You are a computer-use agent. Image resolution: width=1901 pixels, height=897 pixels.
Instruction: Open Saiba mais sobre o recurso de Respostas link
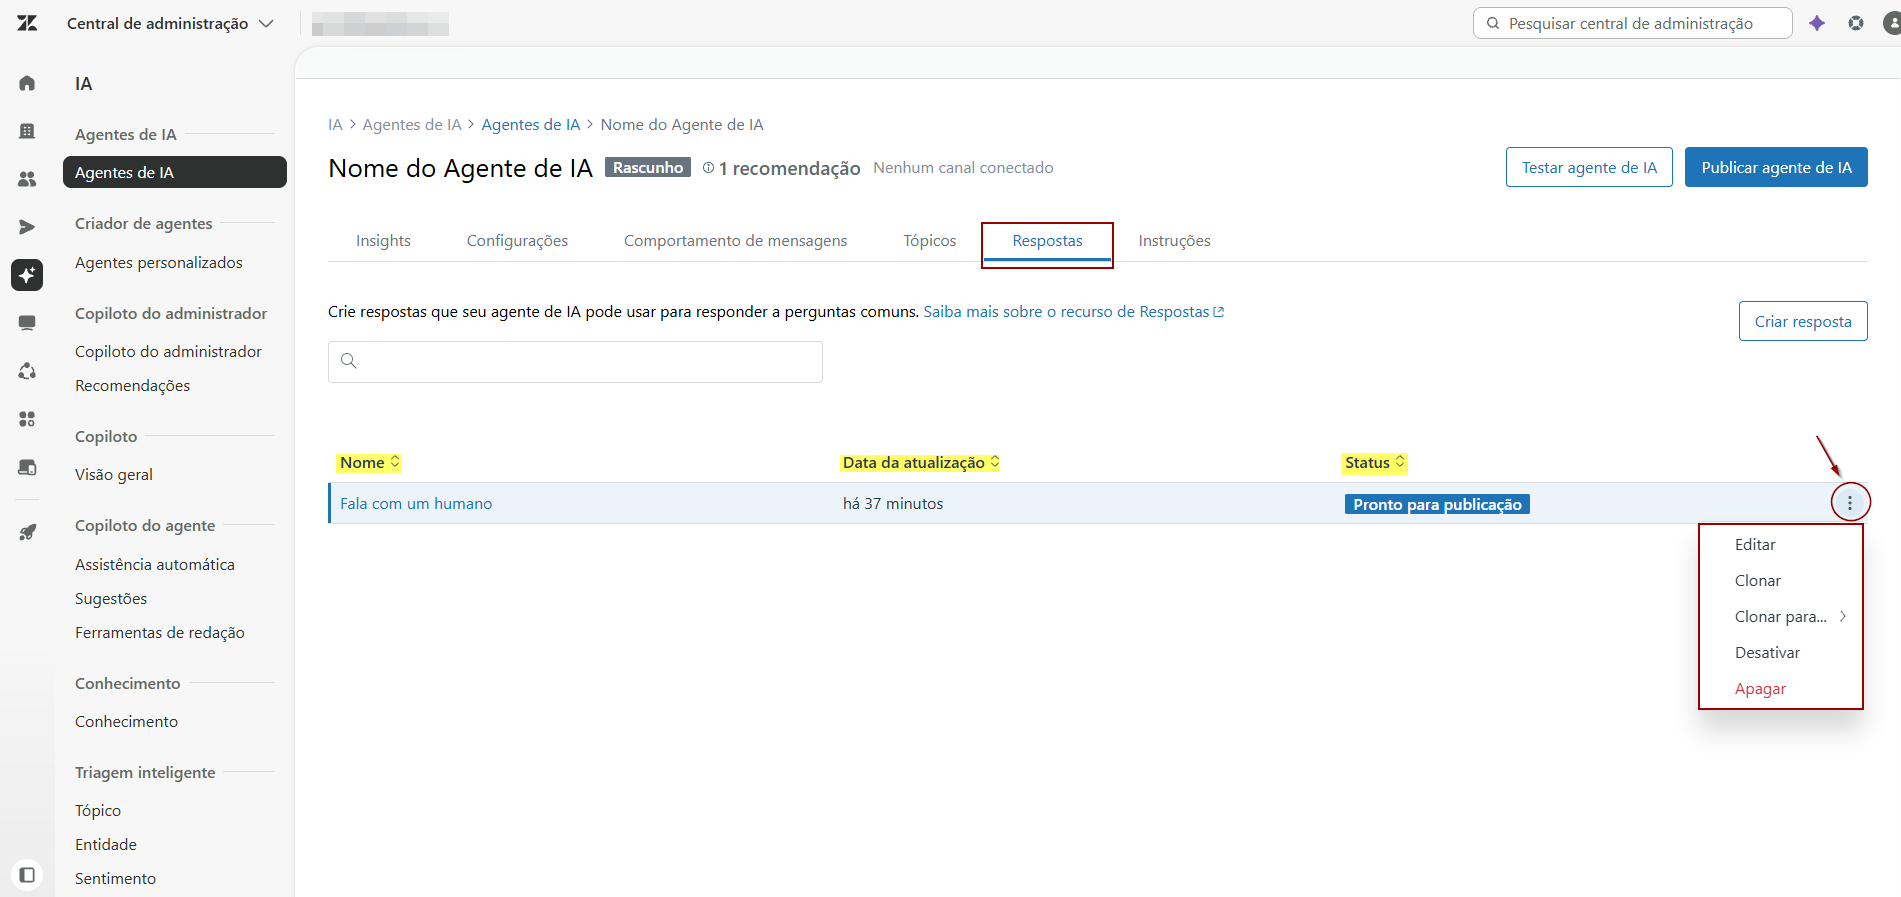(1073, 312)
